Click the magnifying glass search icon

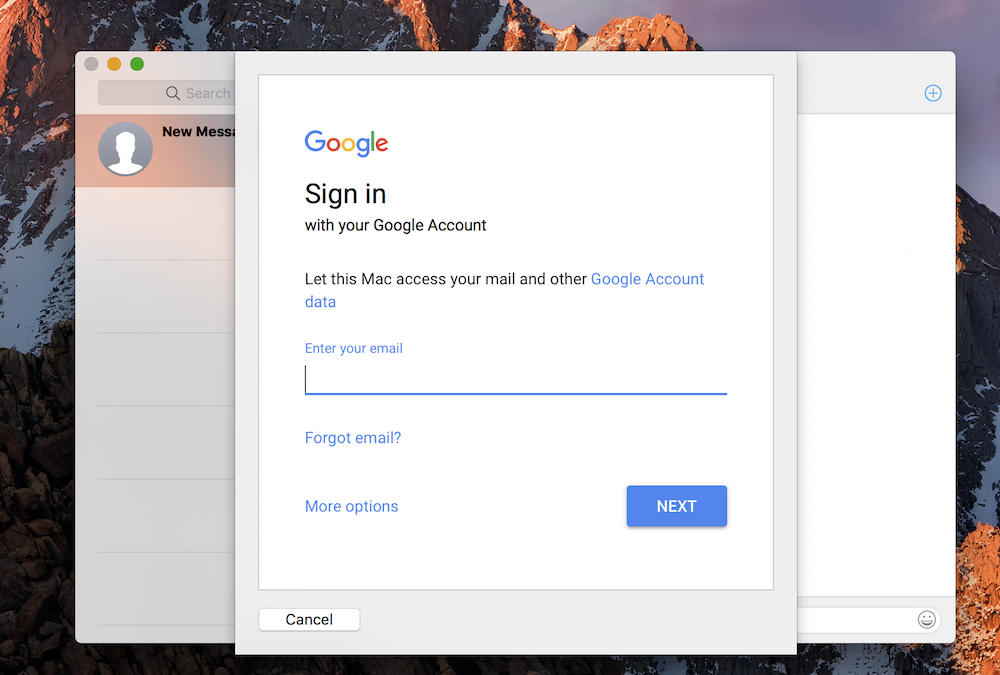(x=173, y=93)
